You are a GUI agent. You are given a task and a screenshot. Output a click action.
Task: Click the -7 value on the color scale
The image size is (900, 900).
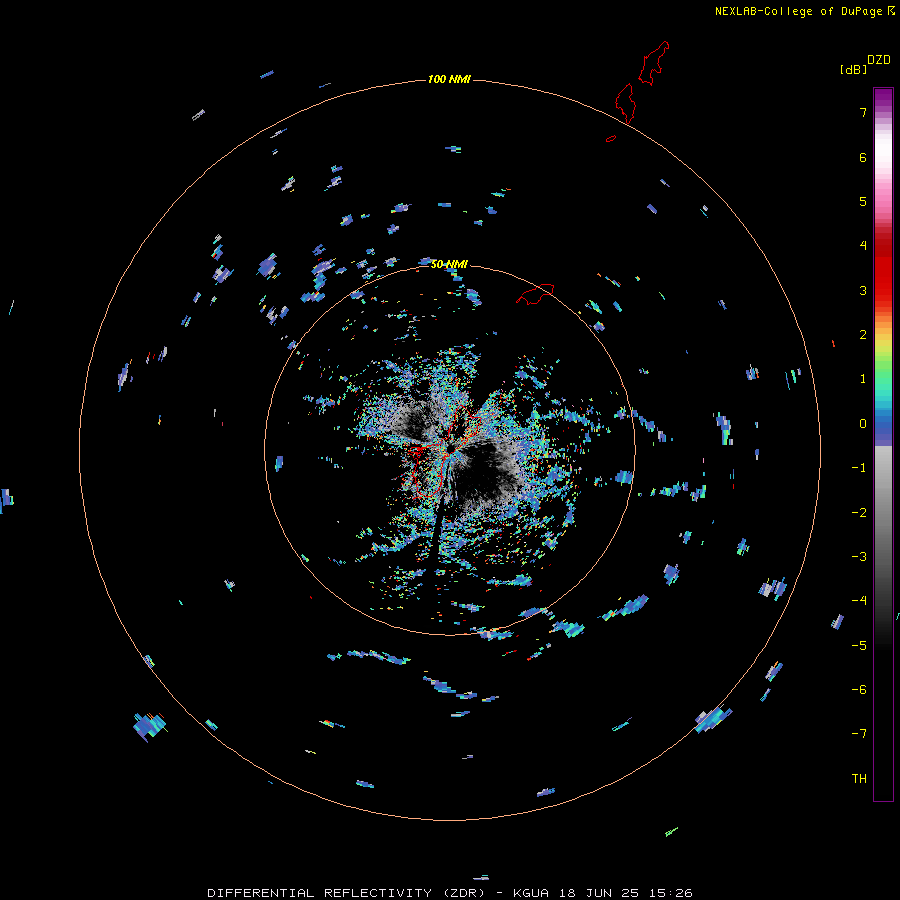(859, 734)
